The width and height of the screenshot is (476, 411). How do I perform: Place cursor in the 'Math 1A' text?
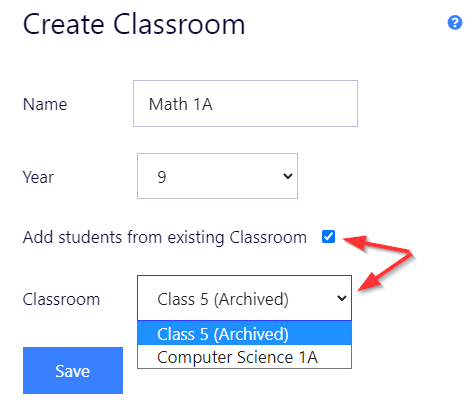point(181,104)
